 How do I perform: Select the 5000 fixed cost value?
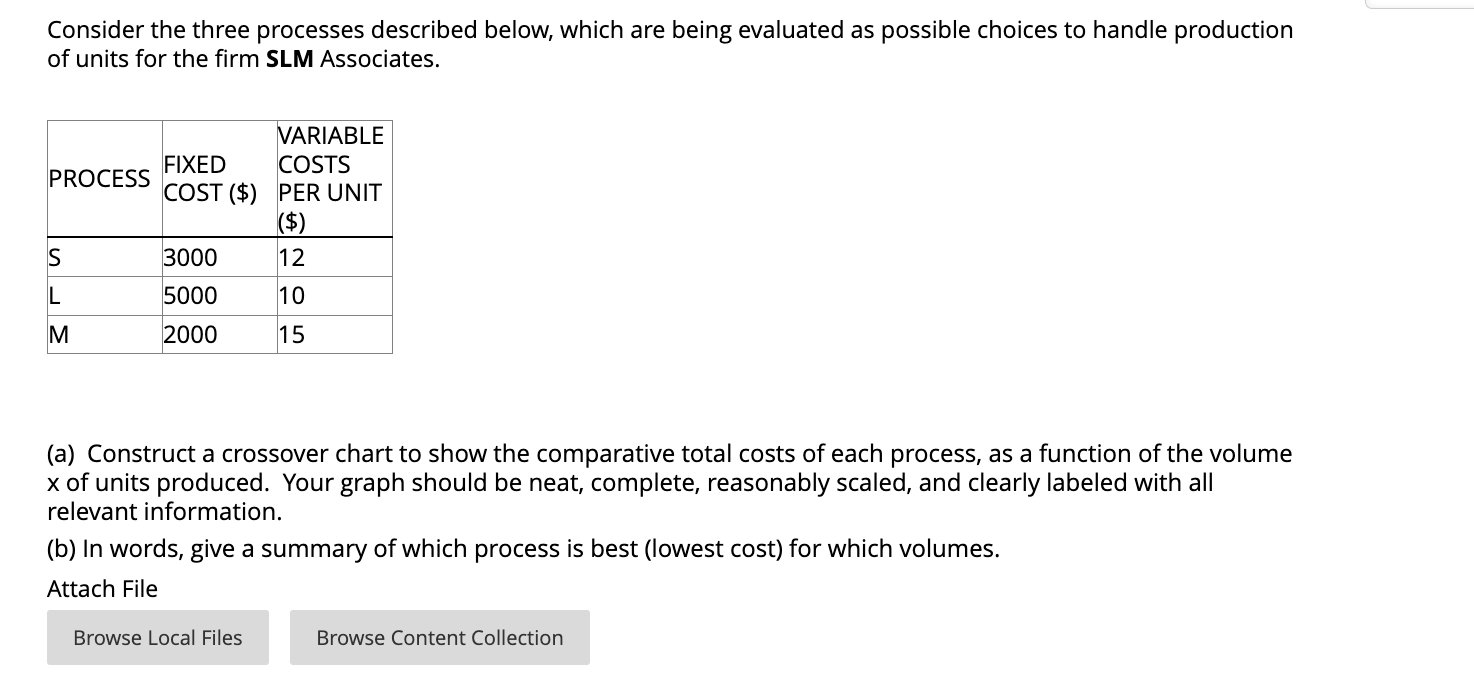[x=190, y=296]
